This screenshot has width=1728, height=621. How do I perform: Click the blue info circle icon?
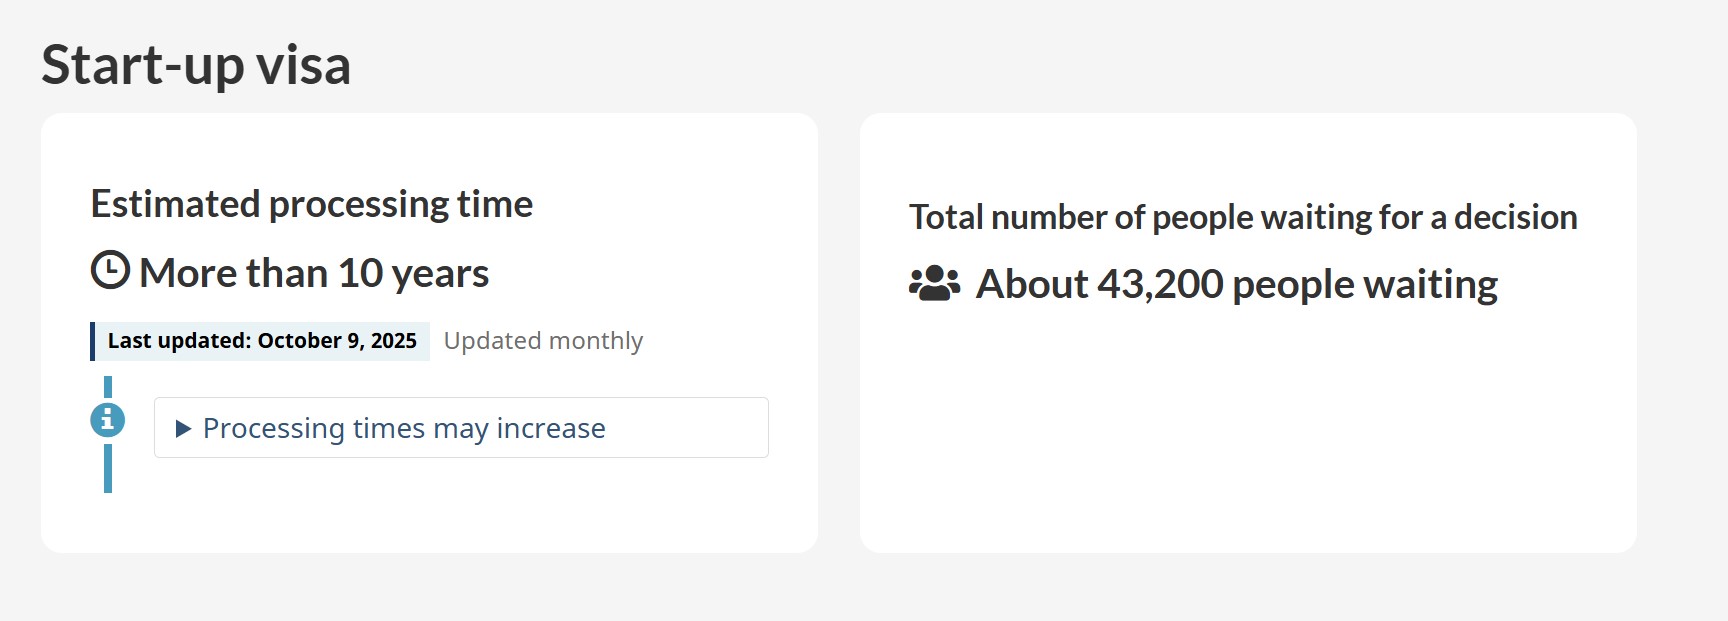click(x=108, y=420)
